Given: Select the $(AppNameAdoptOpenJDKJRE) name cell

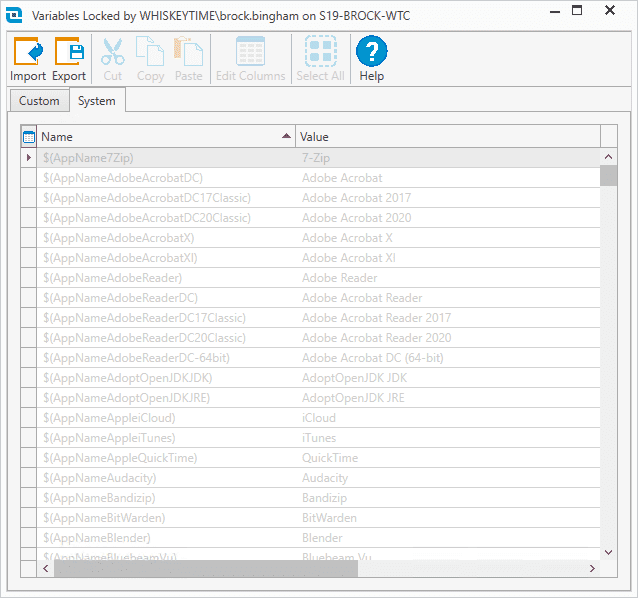Looking at the screenshot, I should click(x=166, y=398).
